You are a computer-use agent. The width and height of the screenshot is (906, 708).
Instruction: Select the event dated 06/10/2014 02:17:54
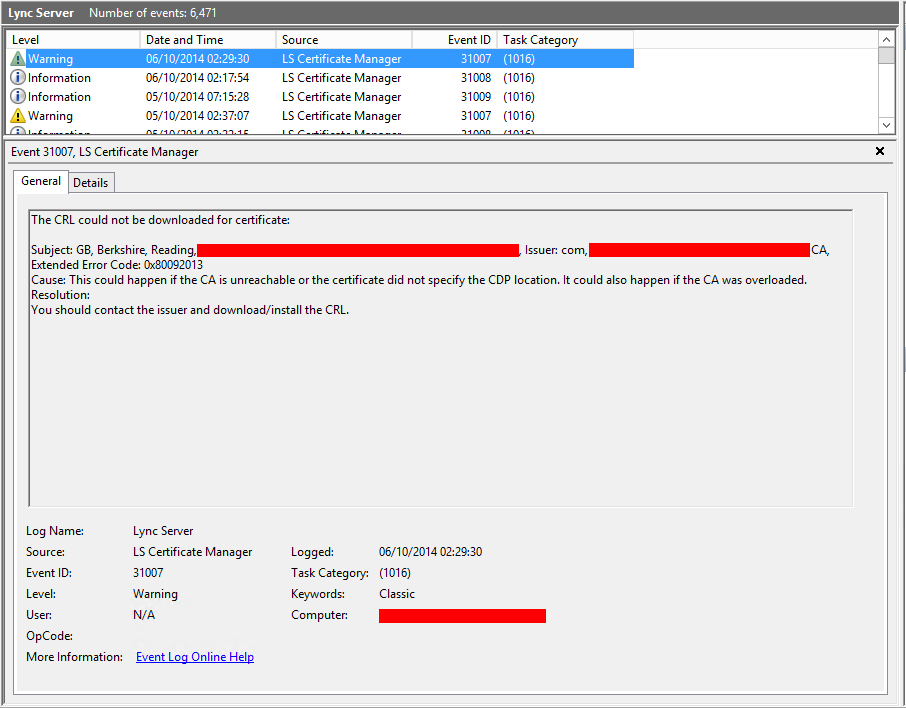tap(320, 77)
